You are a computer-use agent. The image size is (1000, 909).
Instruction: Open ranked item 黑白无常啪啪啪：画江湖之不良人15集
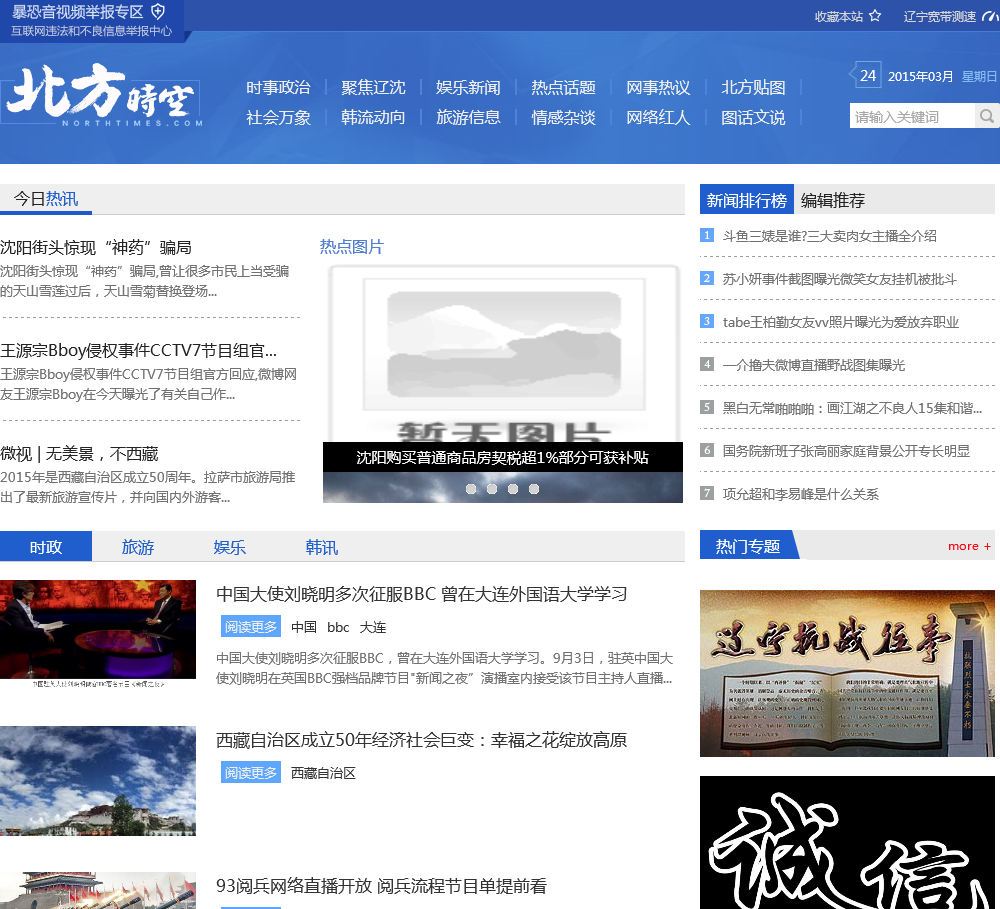pyautogui.click(x=852, y=408)
